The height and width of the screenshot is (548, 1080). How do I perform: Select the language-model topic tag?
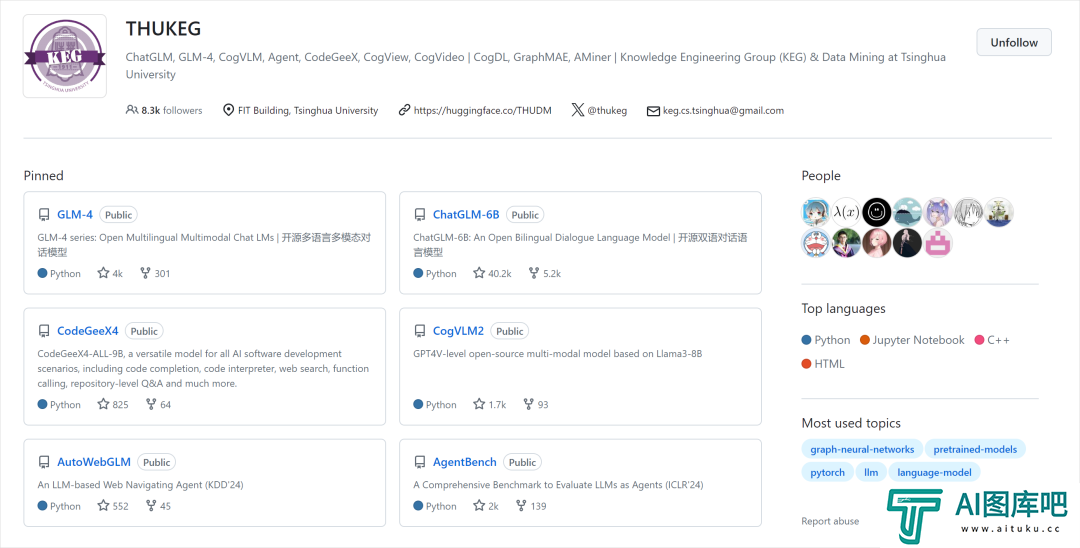pyautogui.click(x=935, y=472)
